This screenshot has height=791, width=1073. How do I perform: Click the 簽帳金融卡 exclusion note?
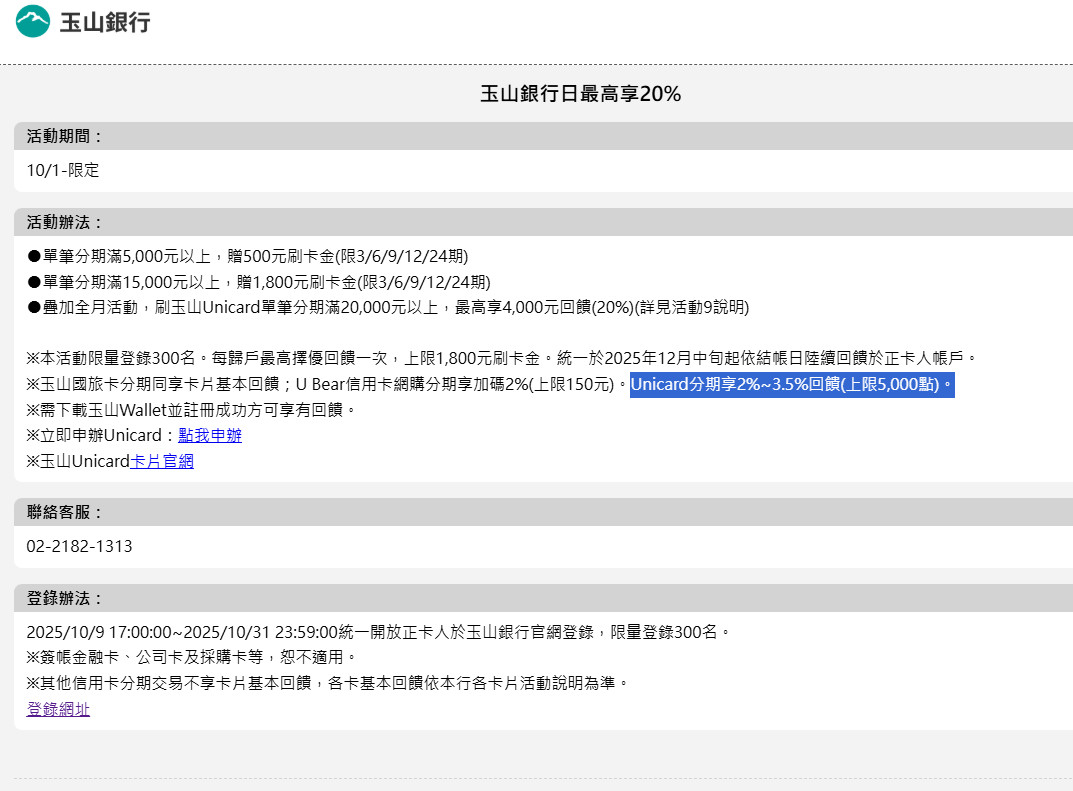[x=191, y=657]
